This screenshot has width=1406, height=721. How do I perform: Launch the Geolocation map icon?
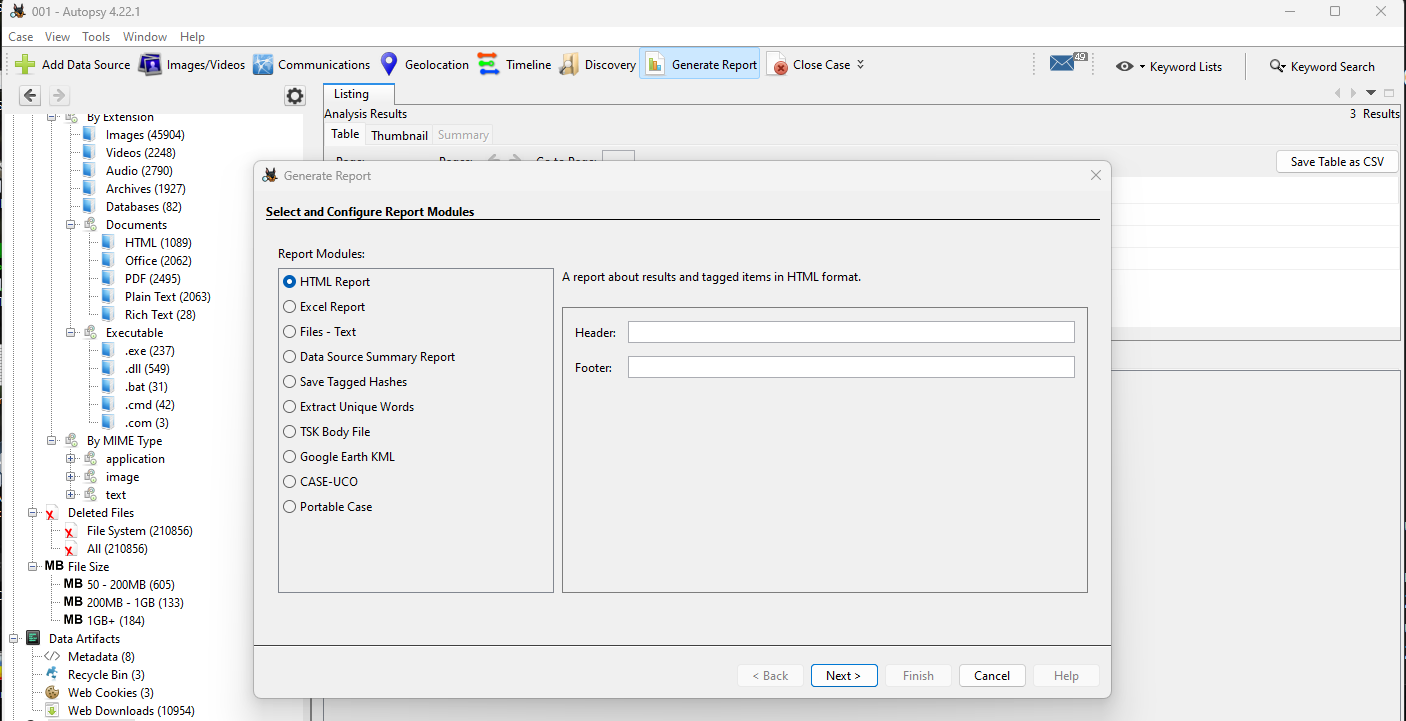[390, 65]
